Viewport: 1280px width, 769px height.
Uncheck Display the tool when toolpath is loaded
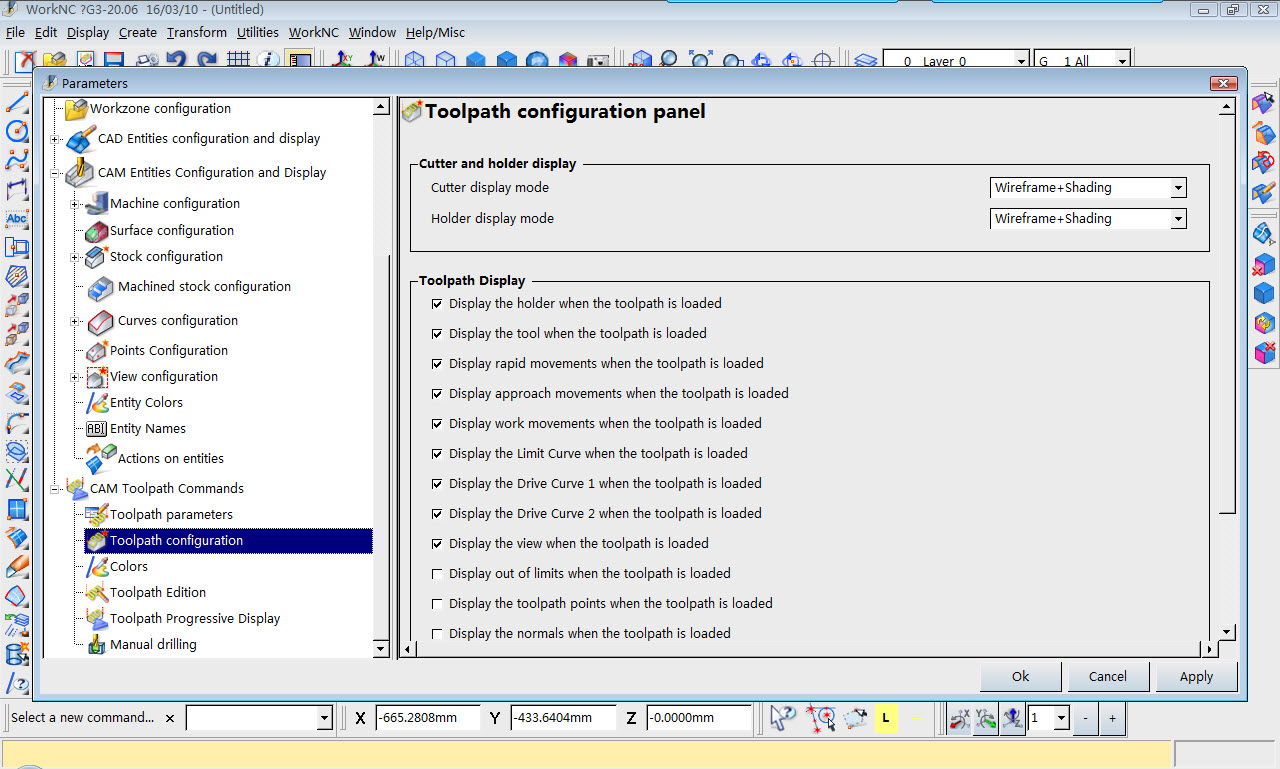437,333
